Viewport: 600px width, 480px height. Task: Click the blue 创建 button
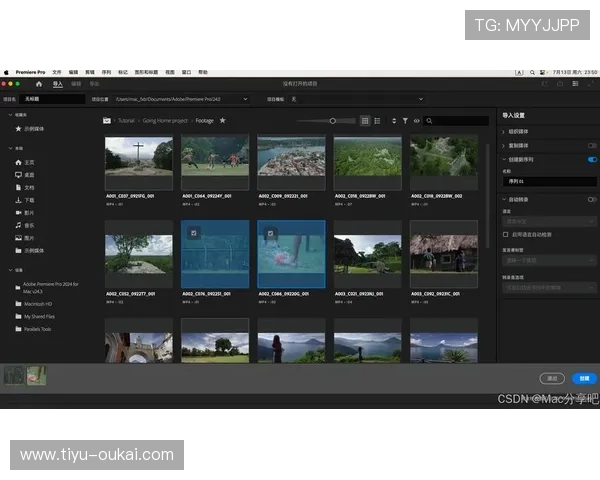tap(583, 379)
